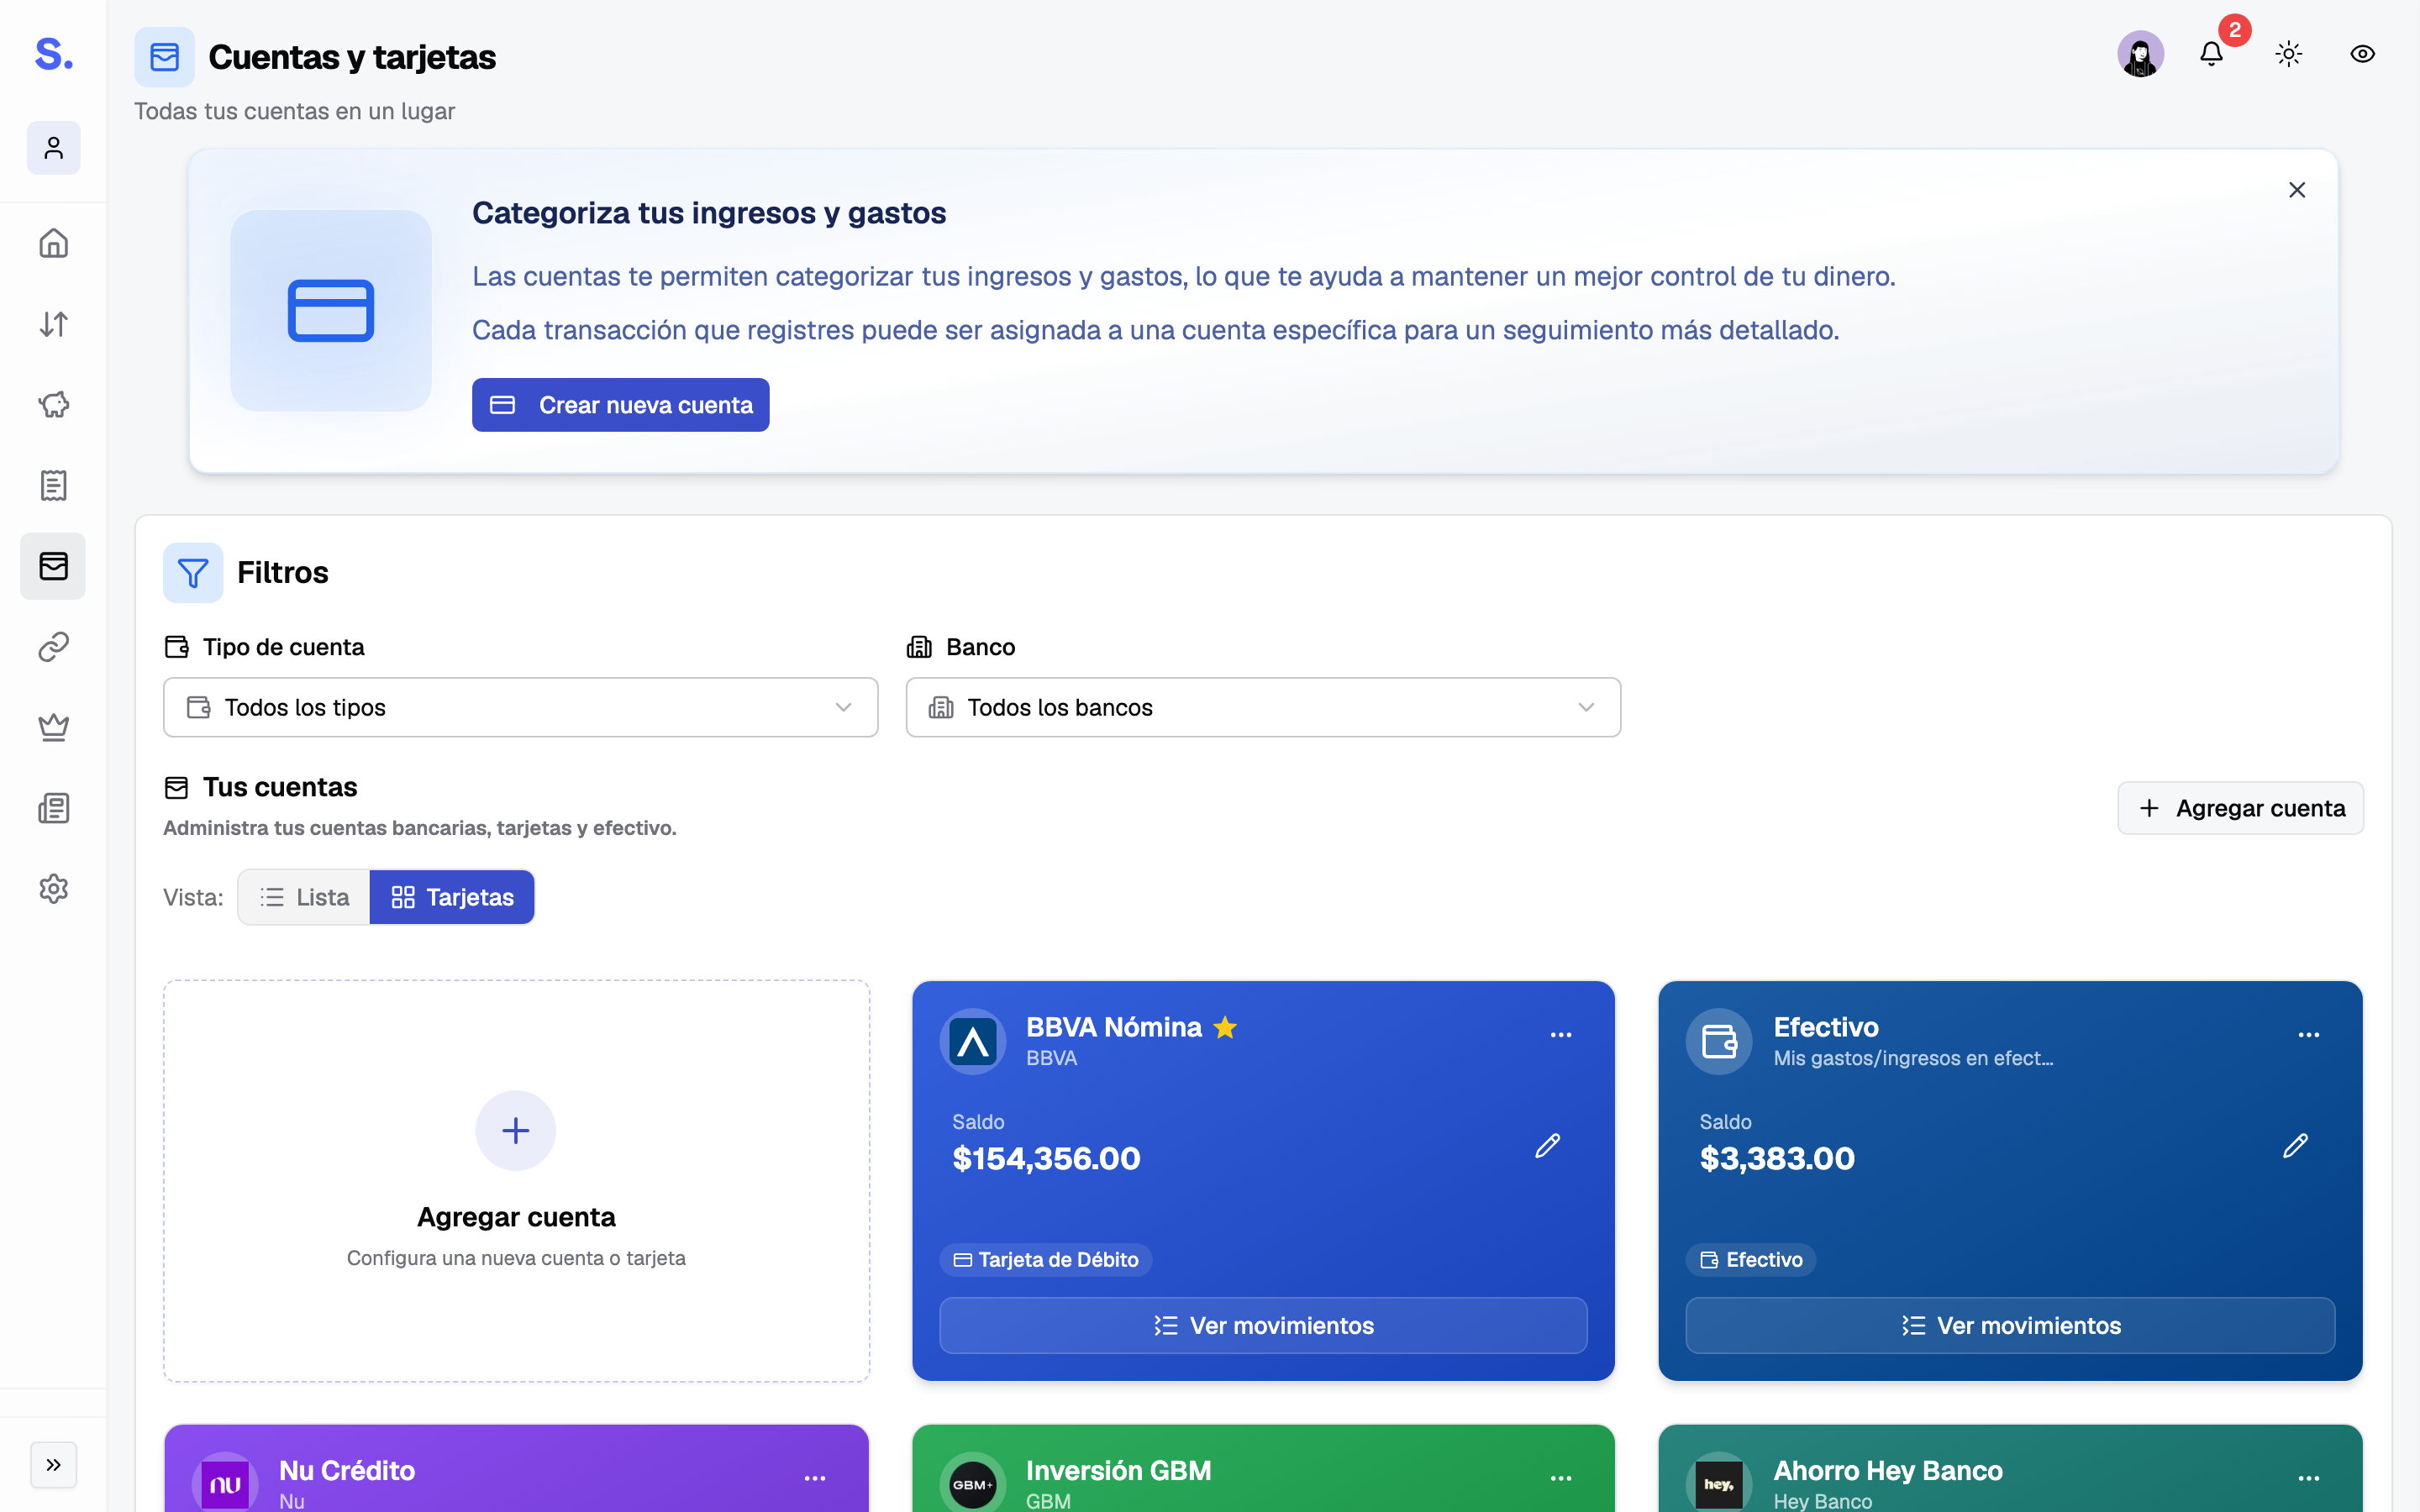Open Inversión GBM card options menu
2420x1512 pixels.
[x=1561, y=1478]
